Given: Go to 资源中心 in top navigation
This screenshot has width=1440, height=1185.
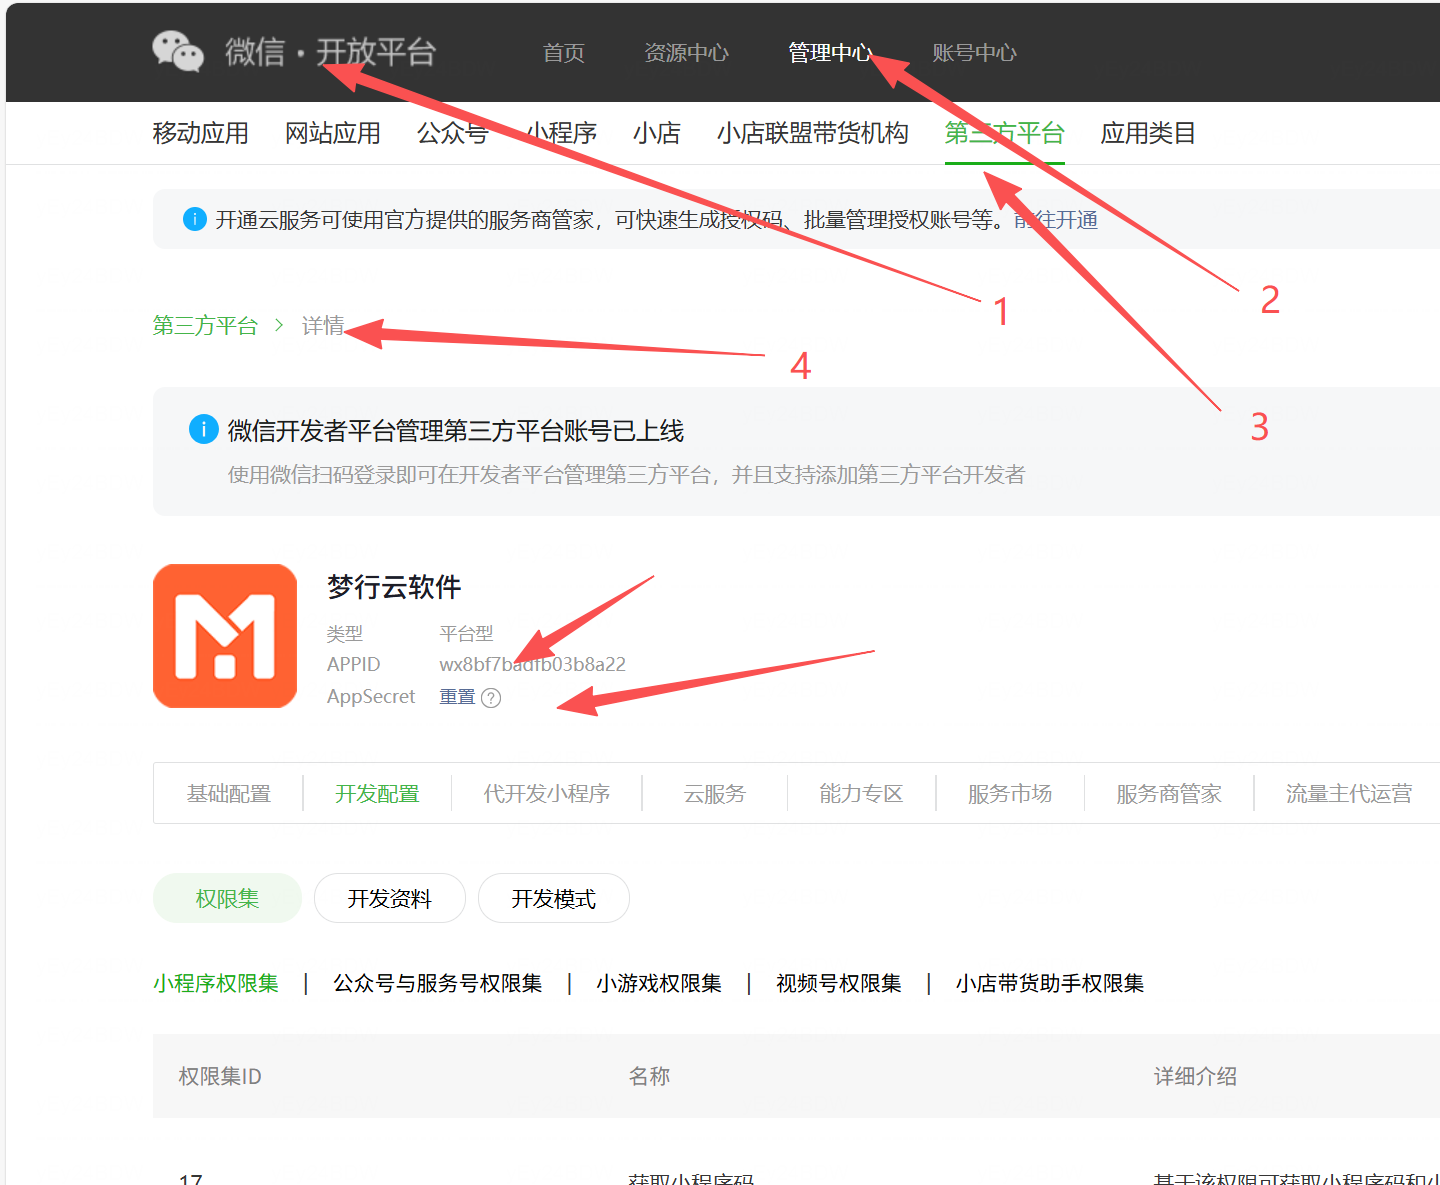Looking at the screenshot, I should 686,53.
